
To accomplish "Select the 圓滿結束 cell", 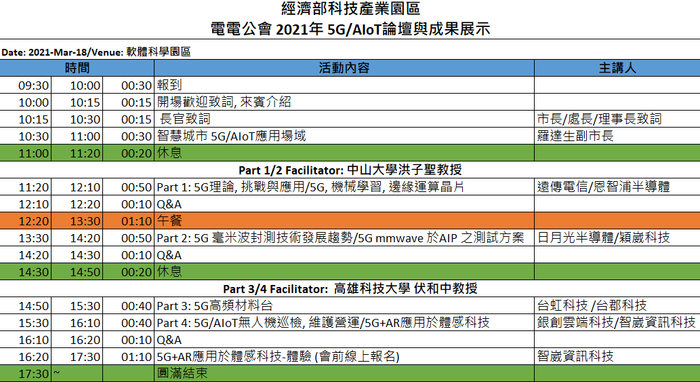I will point(344,374).
